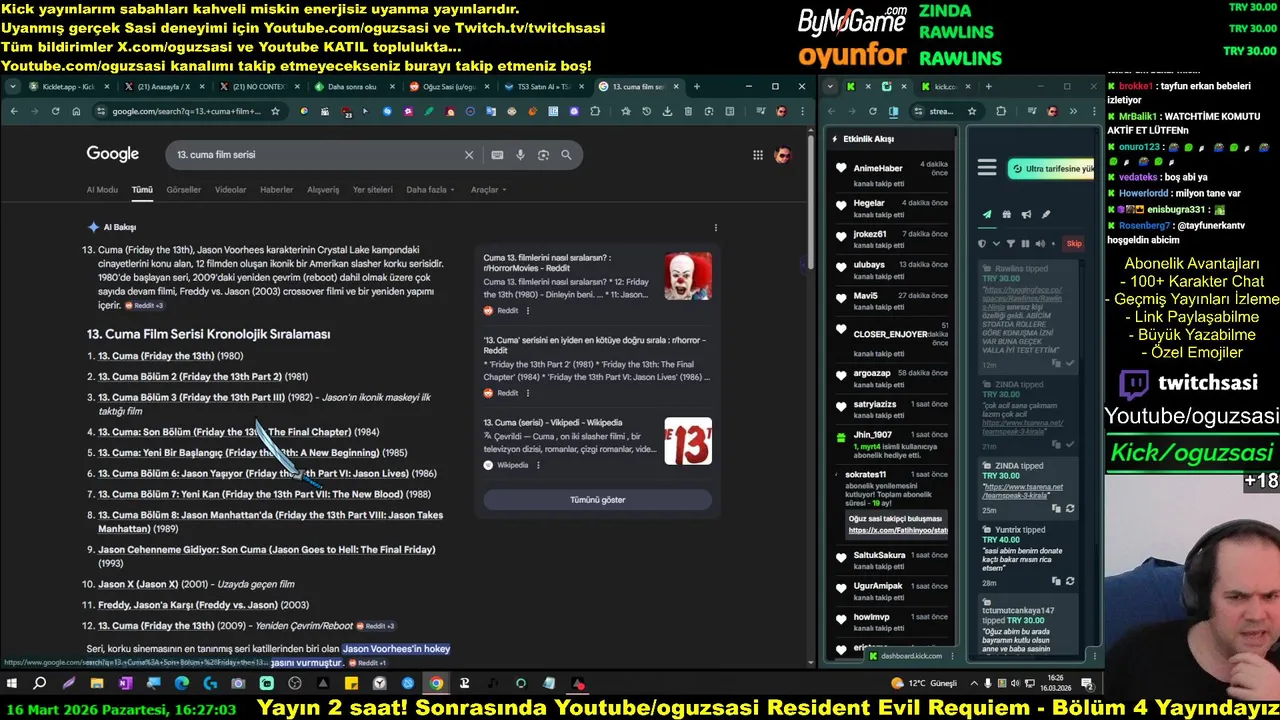Open the Chrome icon in the taskbar

(x=436, y=684)
